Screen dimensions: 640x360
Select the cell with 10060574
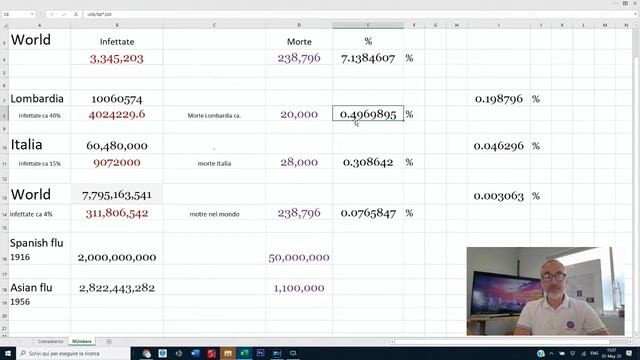[117, 98]
